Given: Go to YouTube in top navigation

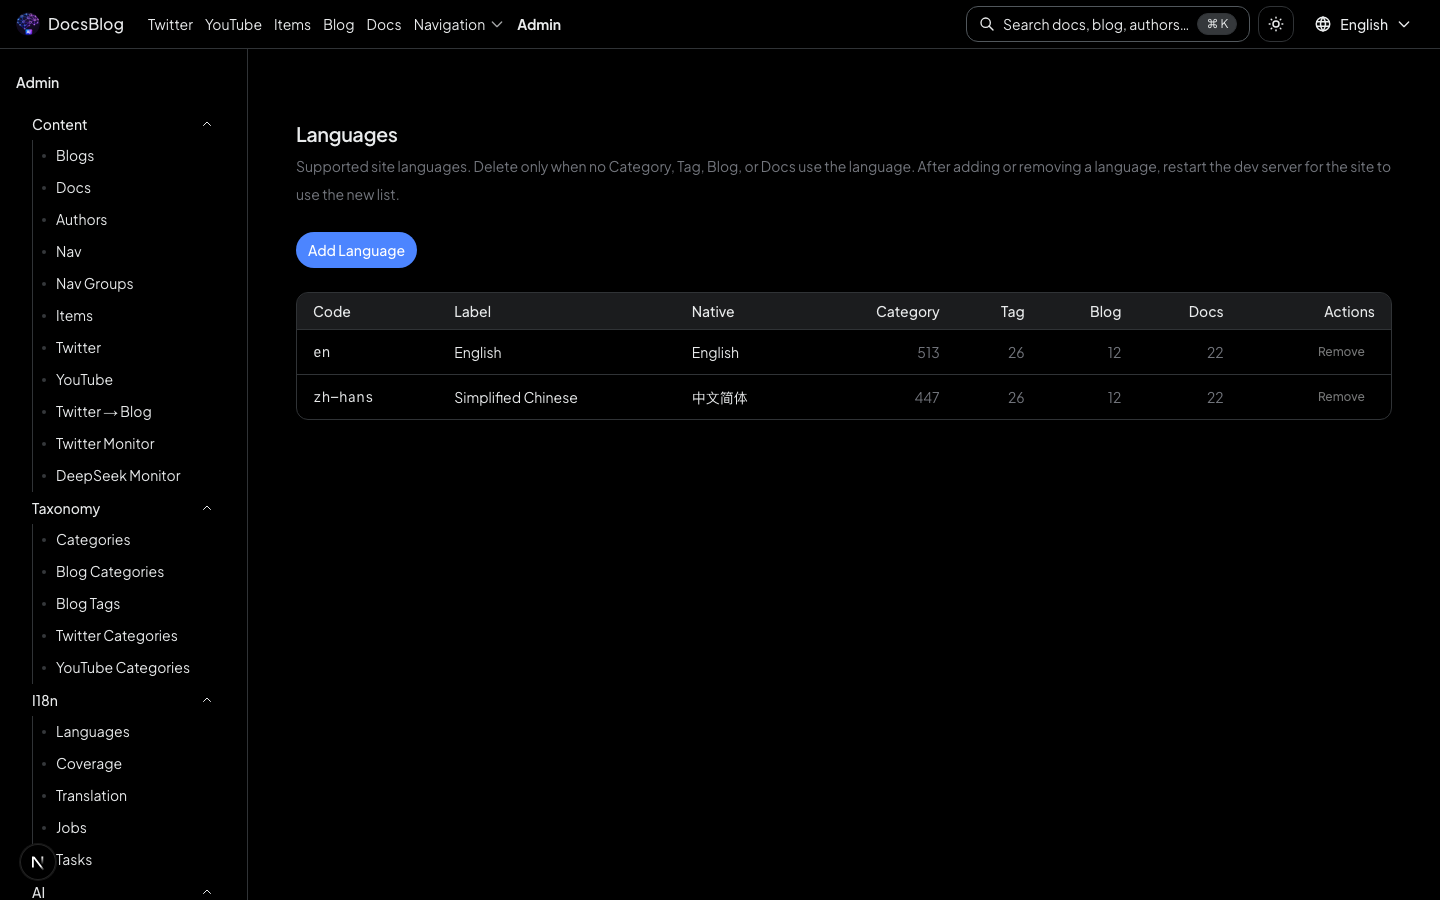Looking at the screenshot, I should pos(233,24).
